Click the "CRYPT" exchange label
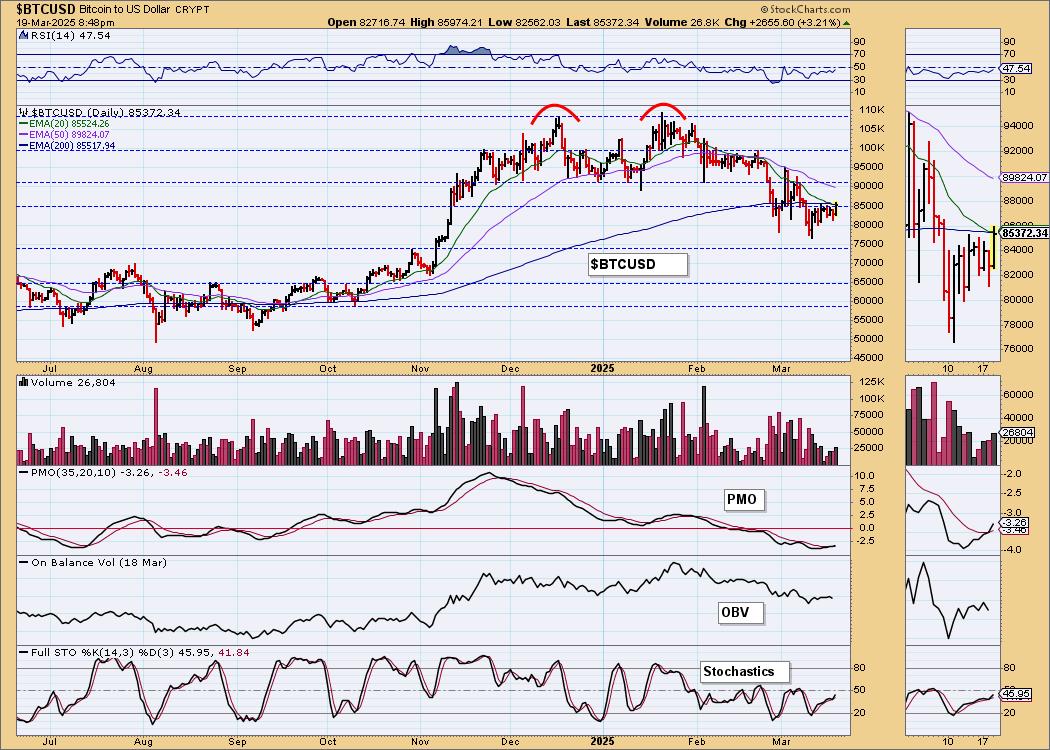The image size is (1050, 750). coord(193,10)
